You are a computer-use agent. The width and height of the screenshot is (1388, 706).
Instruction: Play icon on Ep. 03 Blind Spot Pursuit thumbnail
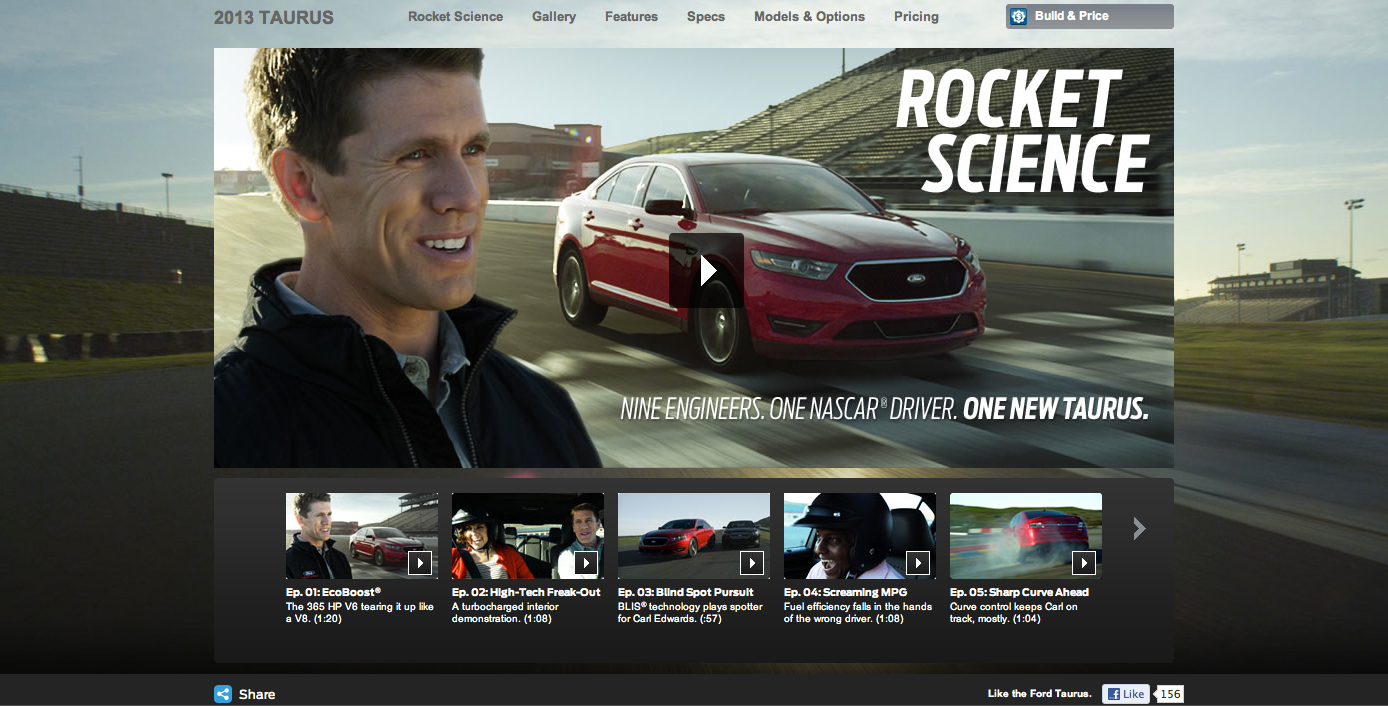[x=752, y=563]
